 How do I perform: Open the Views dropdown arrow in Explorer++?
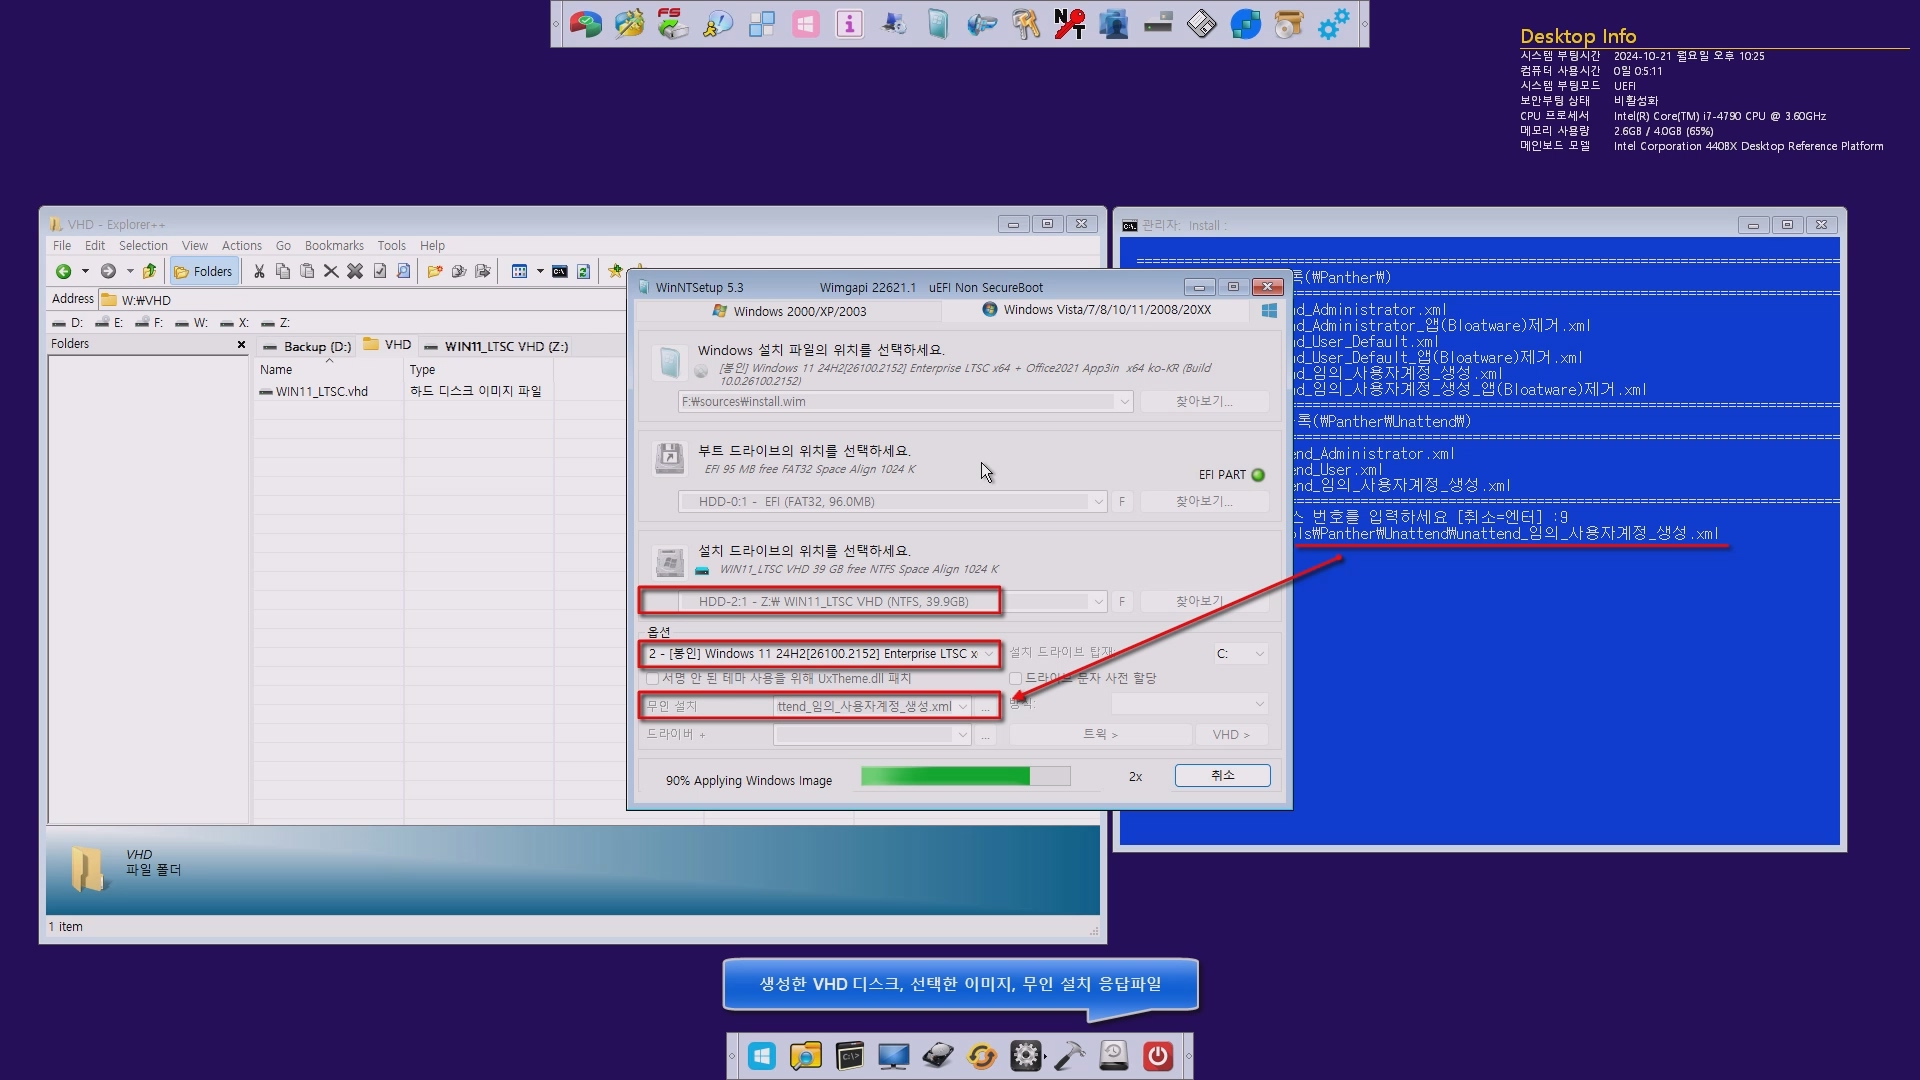540,271
